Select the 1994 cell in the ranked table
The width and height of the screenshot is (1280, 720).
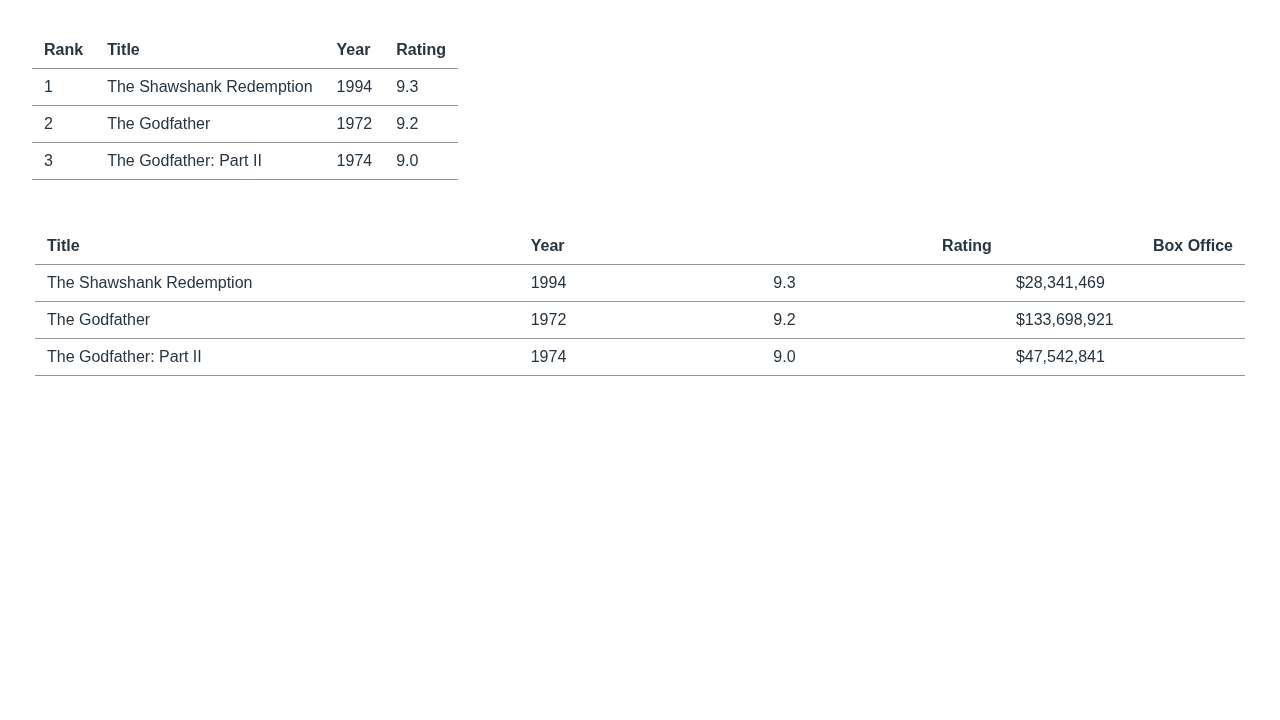pyautogui.click(x=354, y=87)
